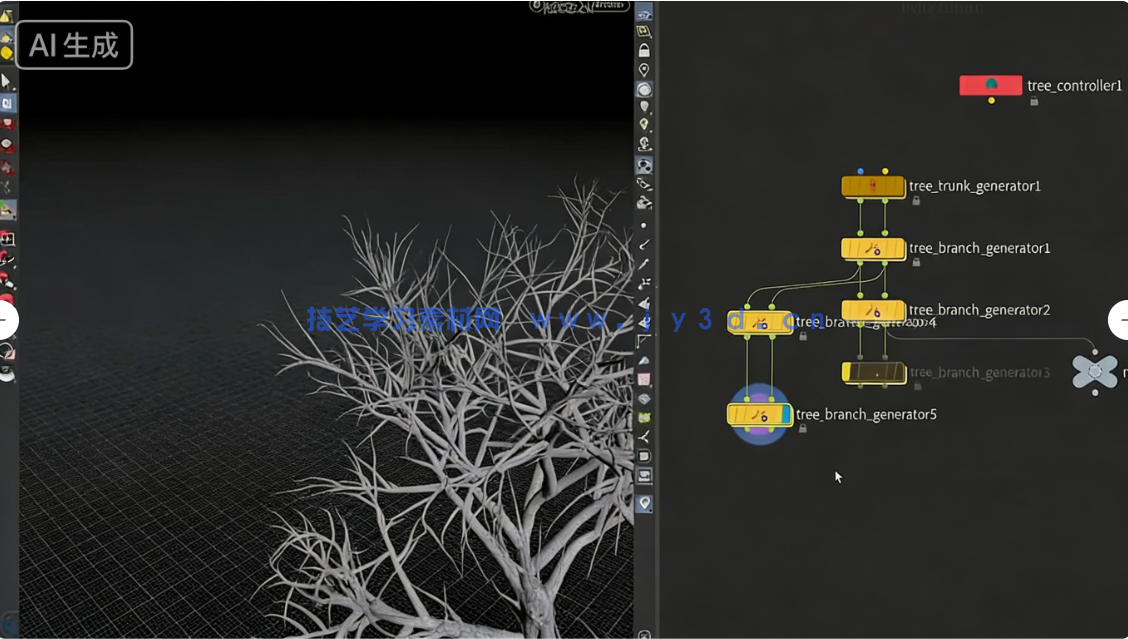This screenshot has width=1128, height=639.
Task: Select the merge node in the network editor
Action: [1094, 372]
